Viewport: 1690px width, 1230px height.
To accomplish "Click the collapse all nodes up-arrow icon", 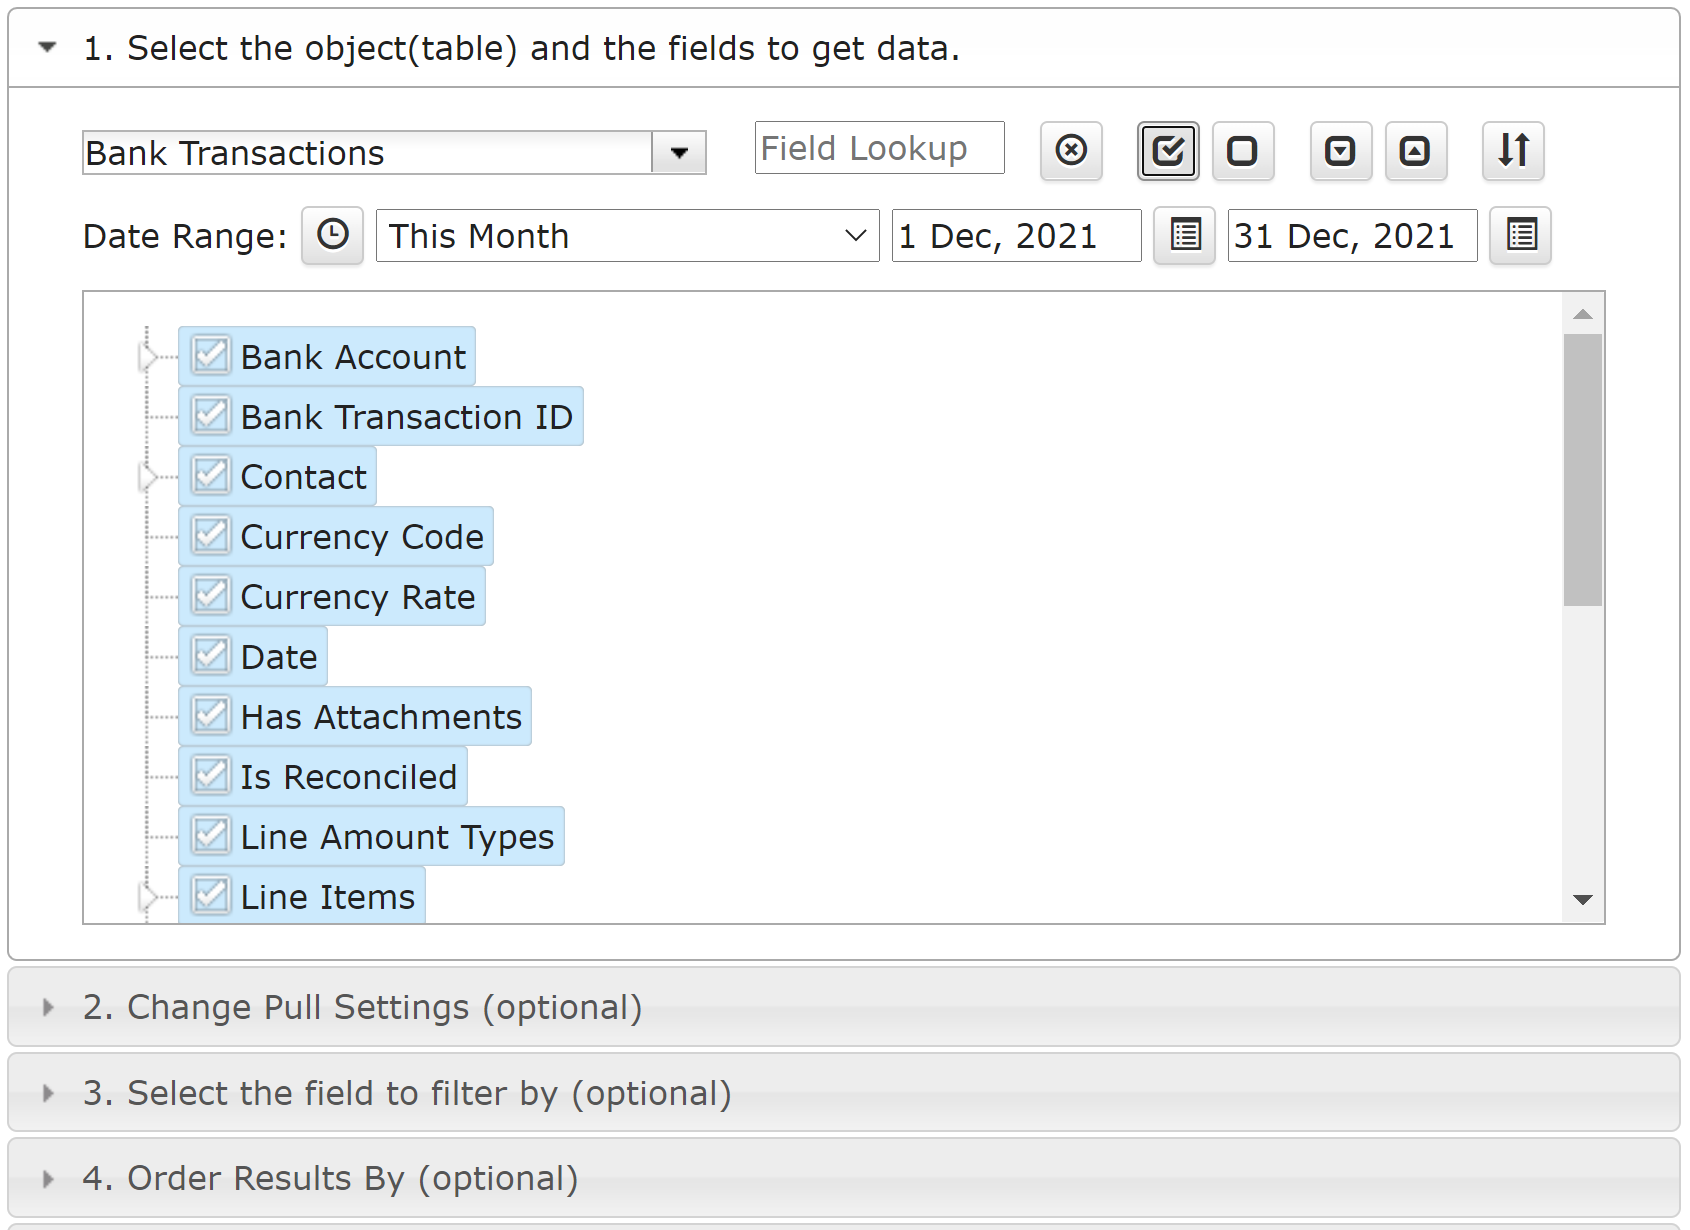I will (x=1415, y=151).
